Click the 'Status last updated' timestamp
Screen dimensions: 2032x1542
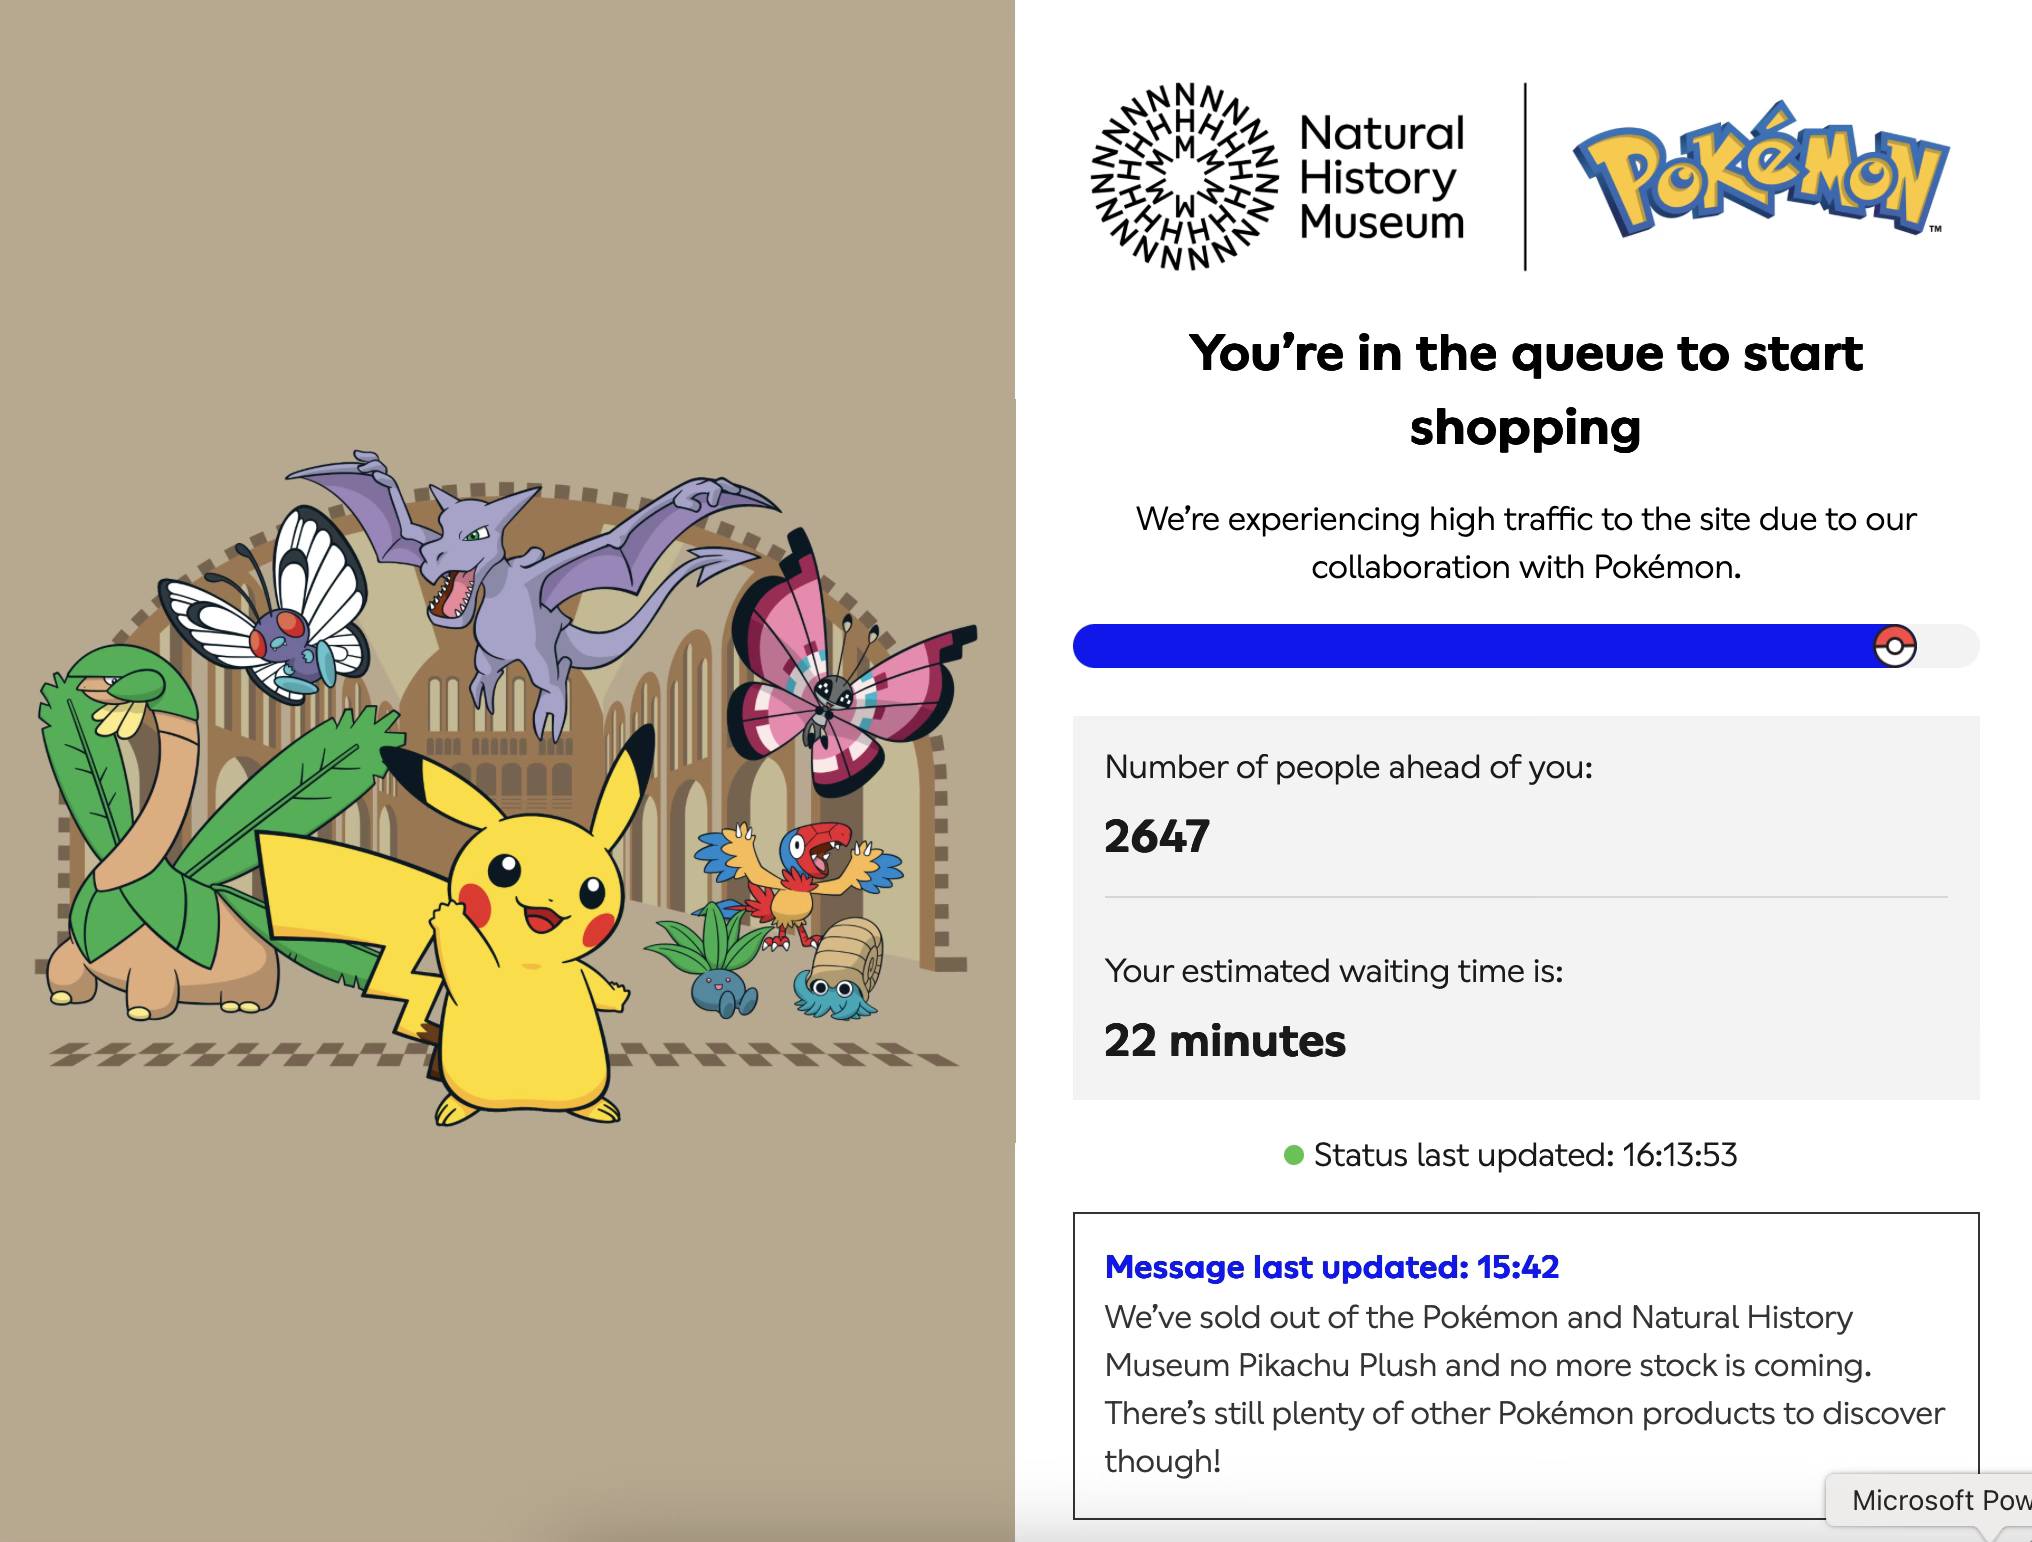1525,1155
